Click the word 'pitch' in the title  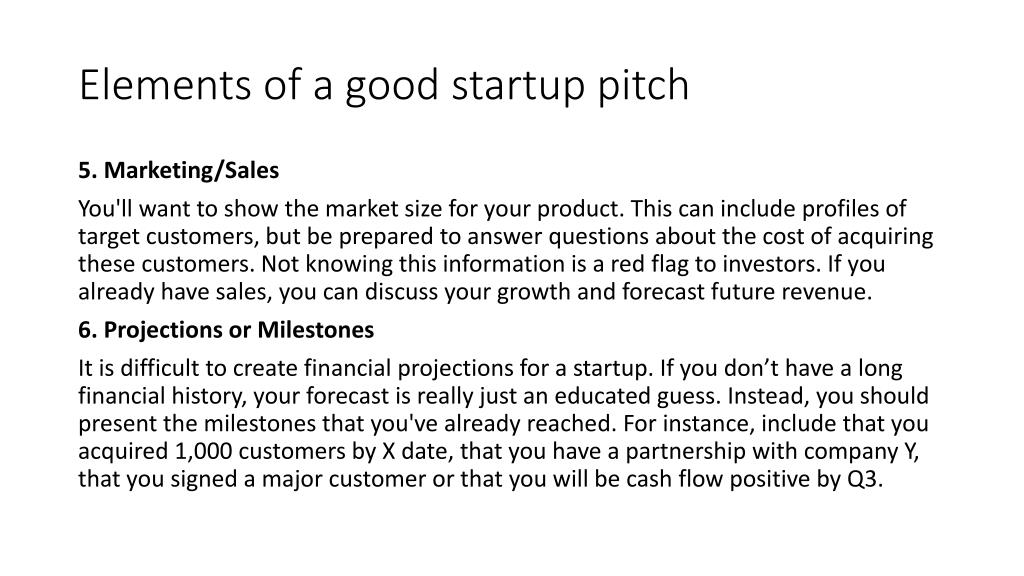(643, 85)
